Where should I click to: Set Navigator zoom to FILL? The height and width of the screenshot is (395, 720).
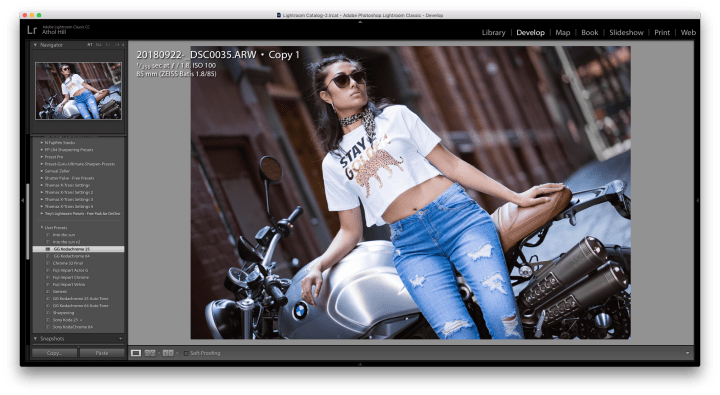(99, 45)
